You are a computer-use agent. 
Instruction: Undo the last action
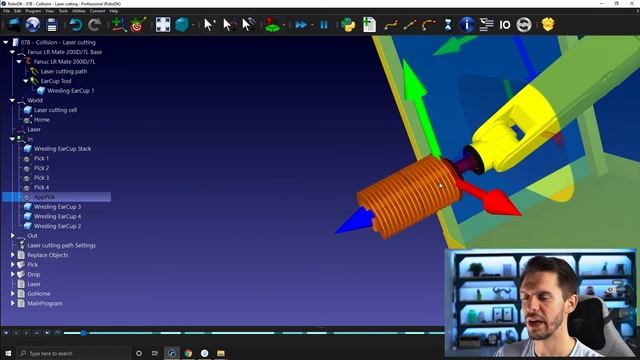click(x=76, y=25)
